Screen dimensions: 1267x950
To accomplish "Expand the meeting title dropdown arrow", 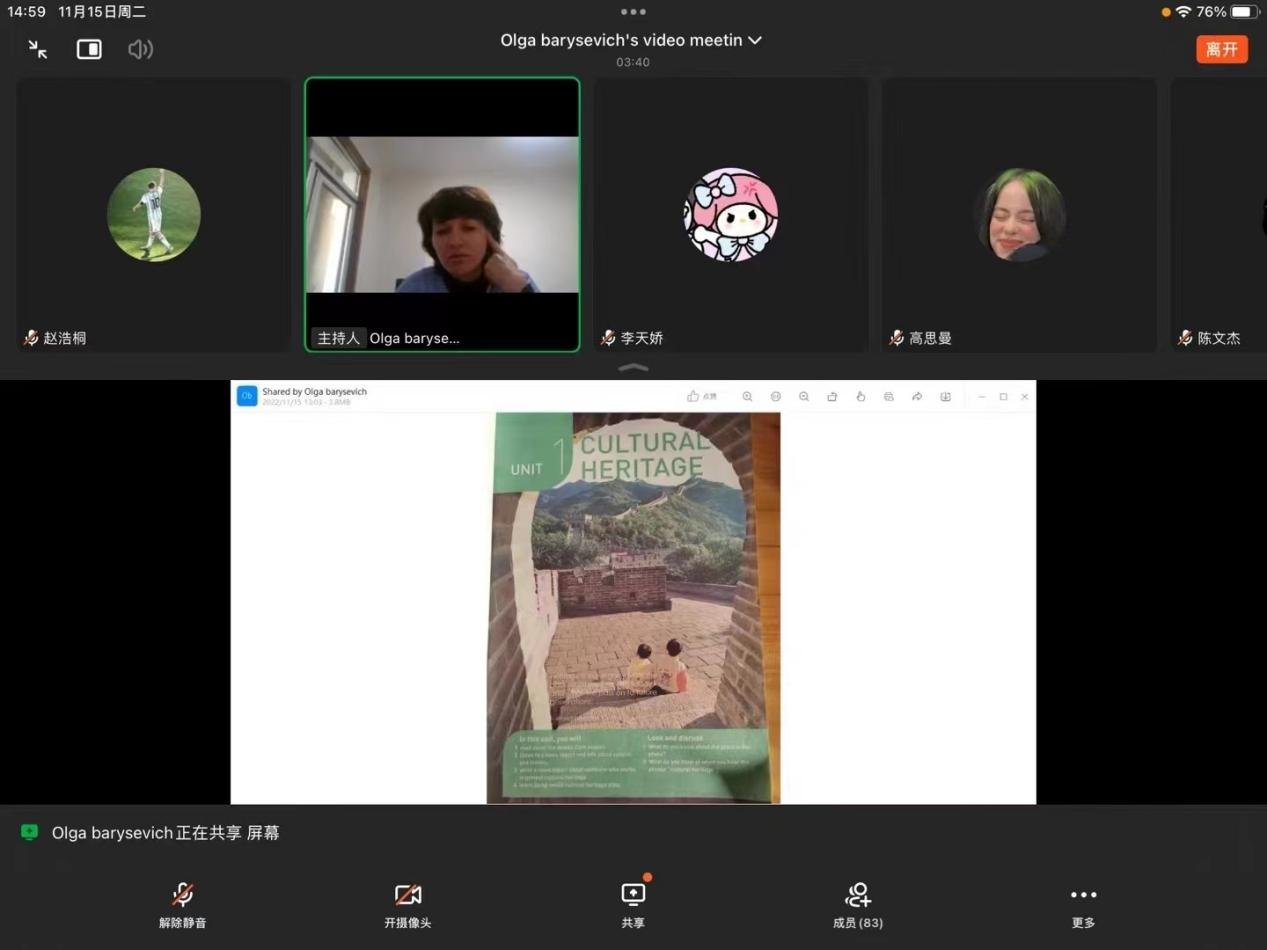I will [x=755, y=40].
